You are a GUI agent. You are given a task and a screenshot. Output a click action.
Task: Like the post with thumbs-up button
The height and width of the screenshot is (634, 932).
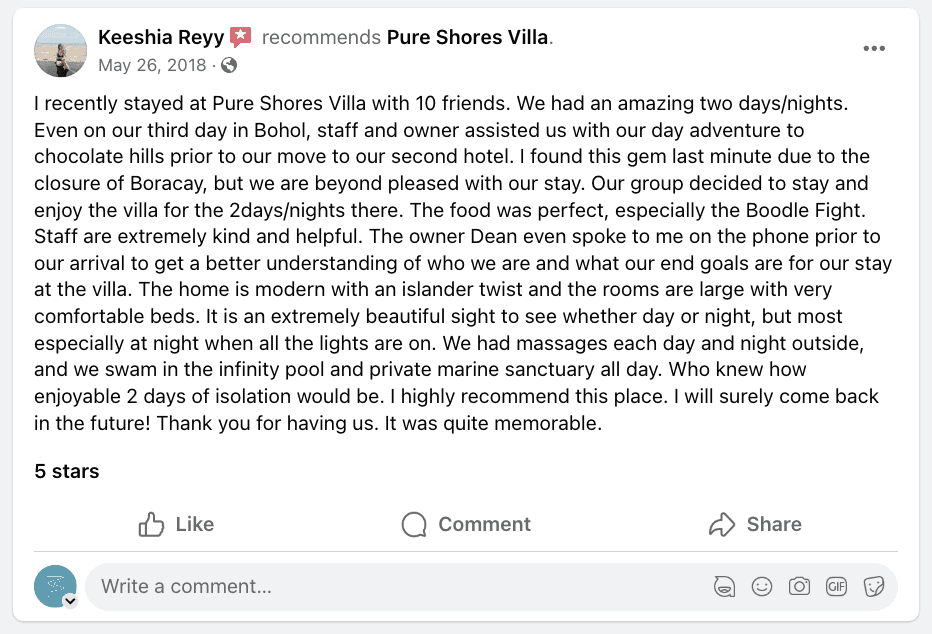pos(177,524)
